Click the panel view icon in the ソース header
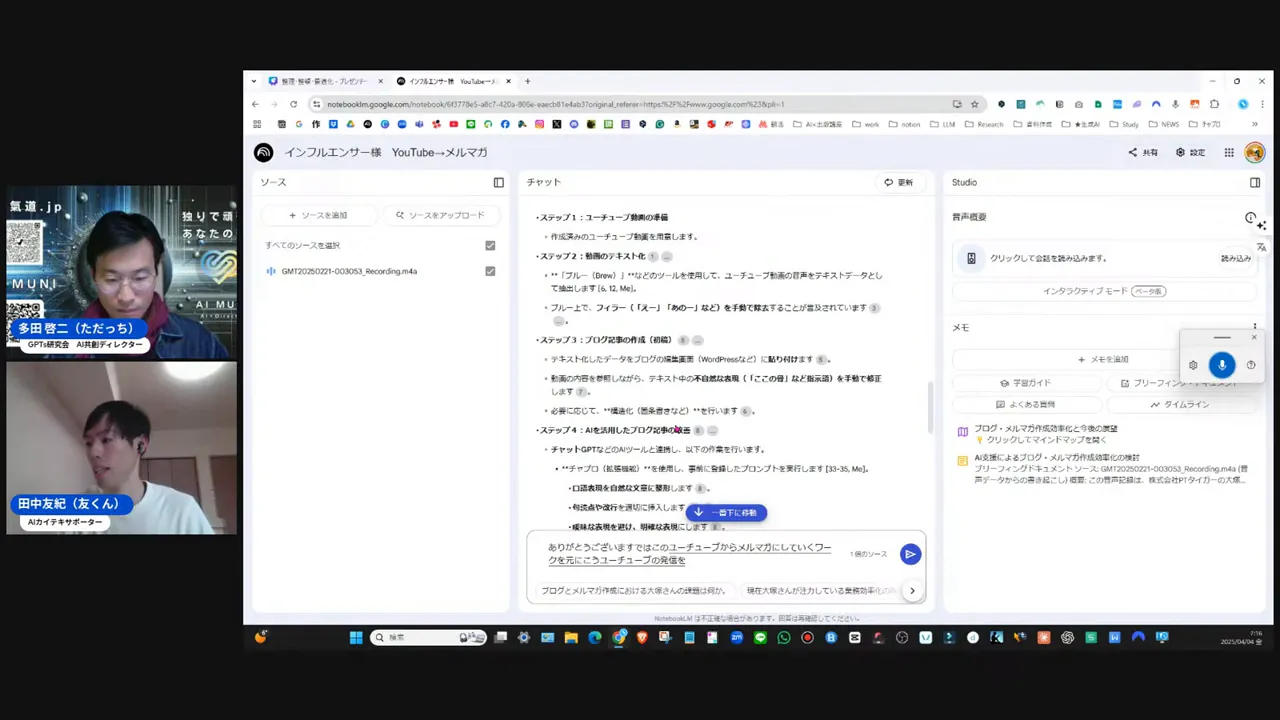This screenshot has width=1280, height=720. [x=498, y=182]
